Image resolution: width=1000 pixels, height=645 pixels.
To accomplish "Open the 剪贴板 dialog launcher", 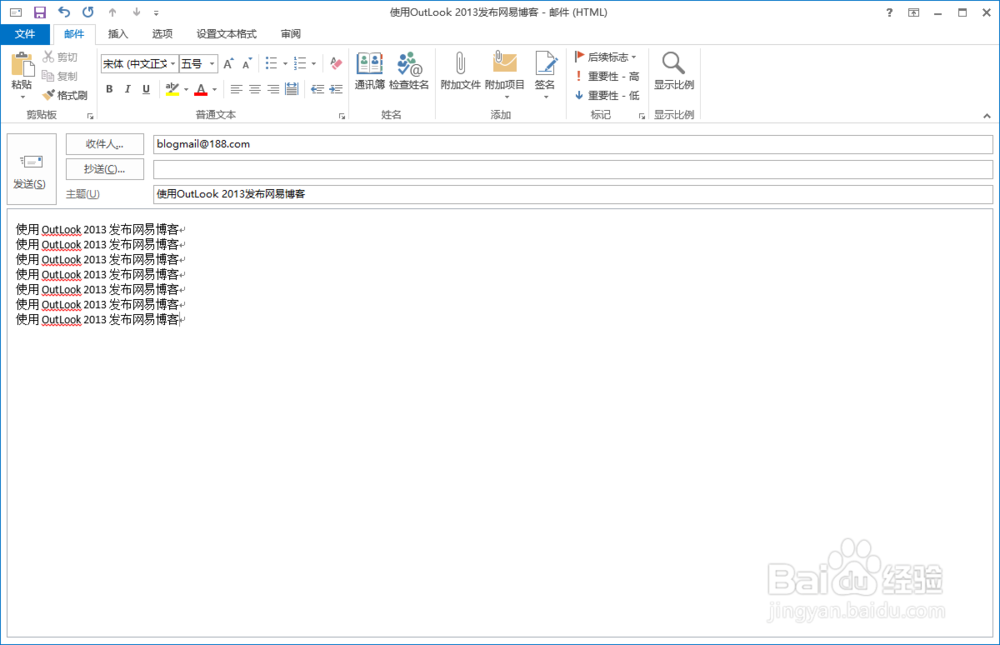I will 90,116.
